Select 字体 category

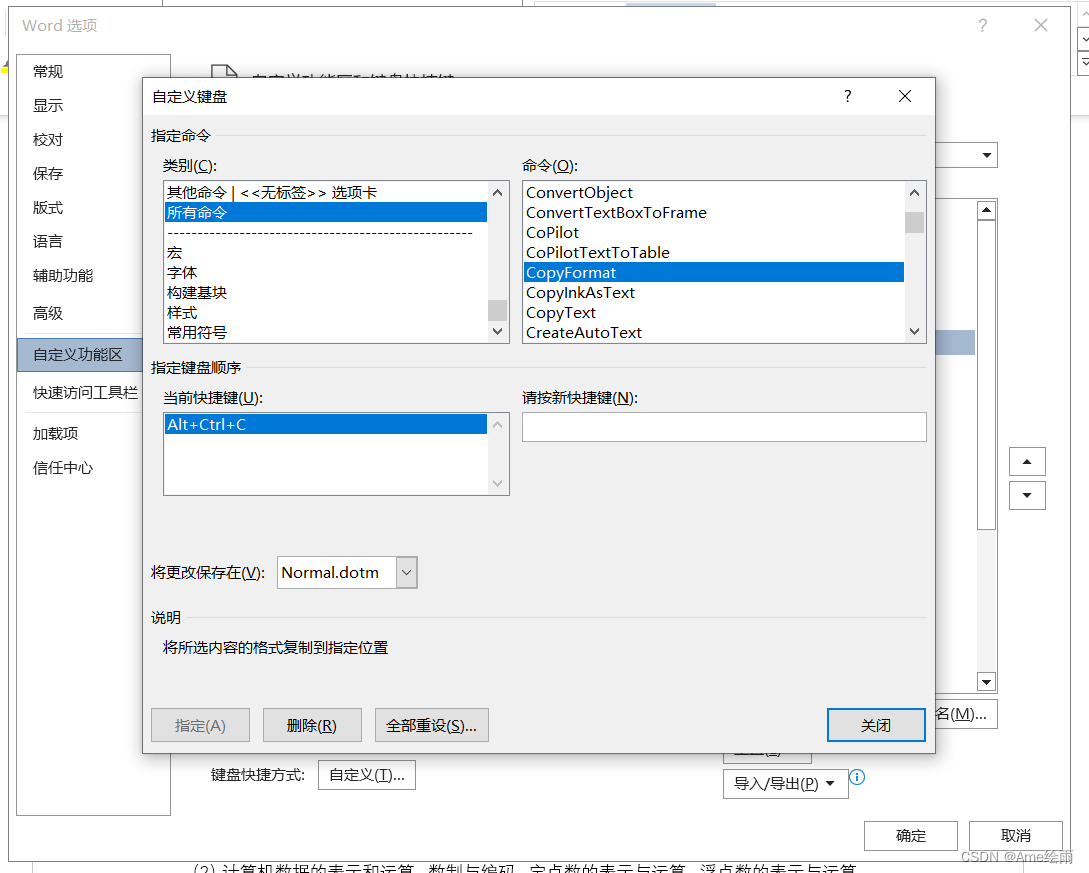[x=326, y=273]
